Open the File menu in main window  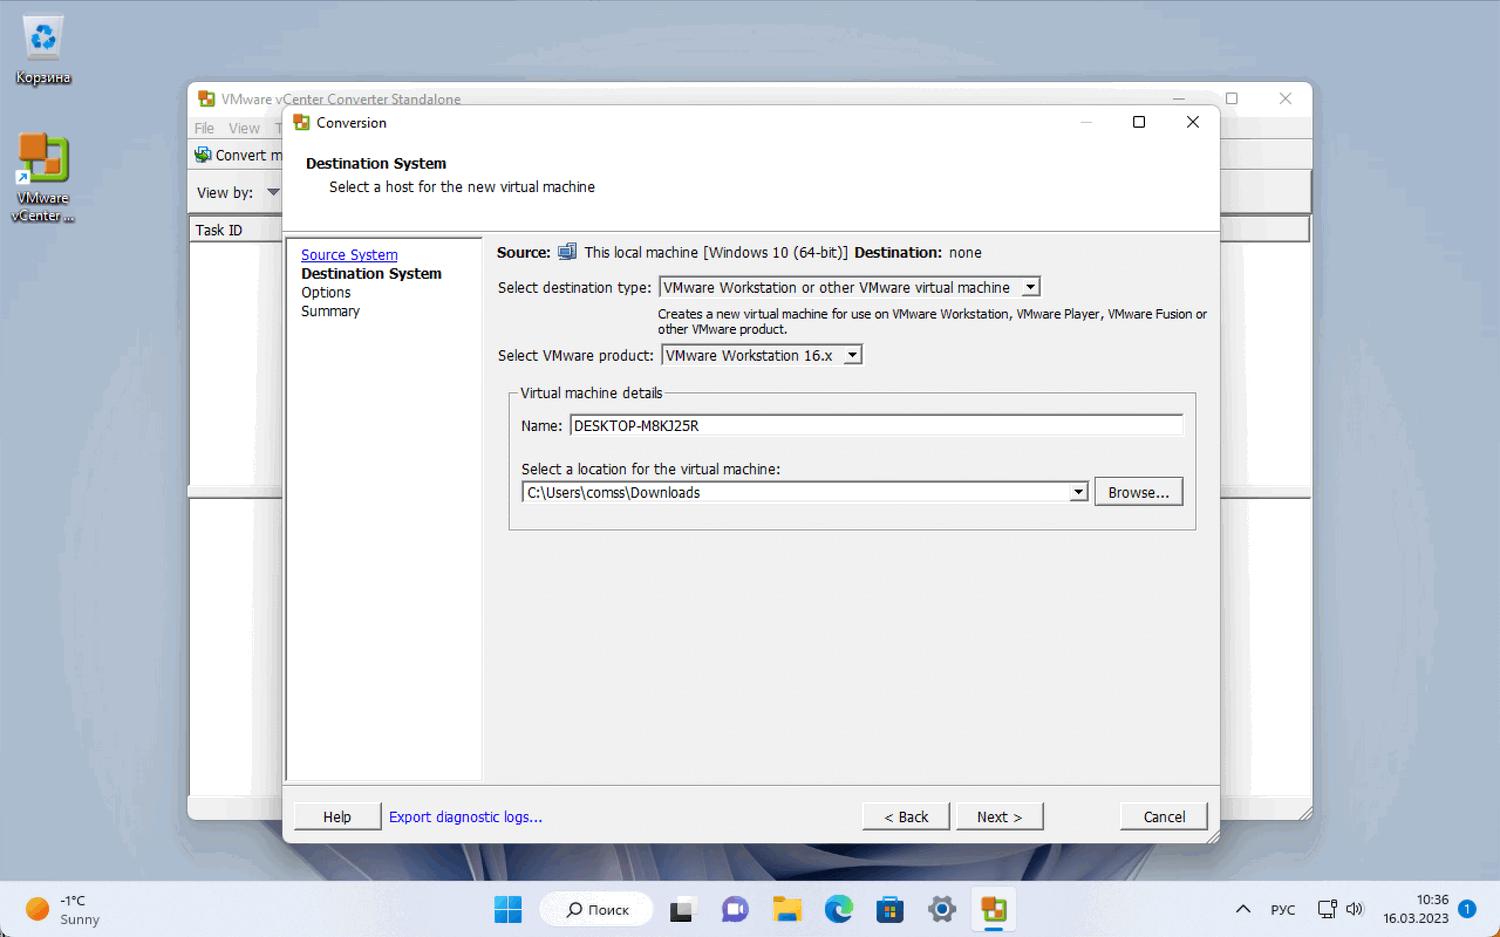204,128
